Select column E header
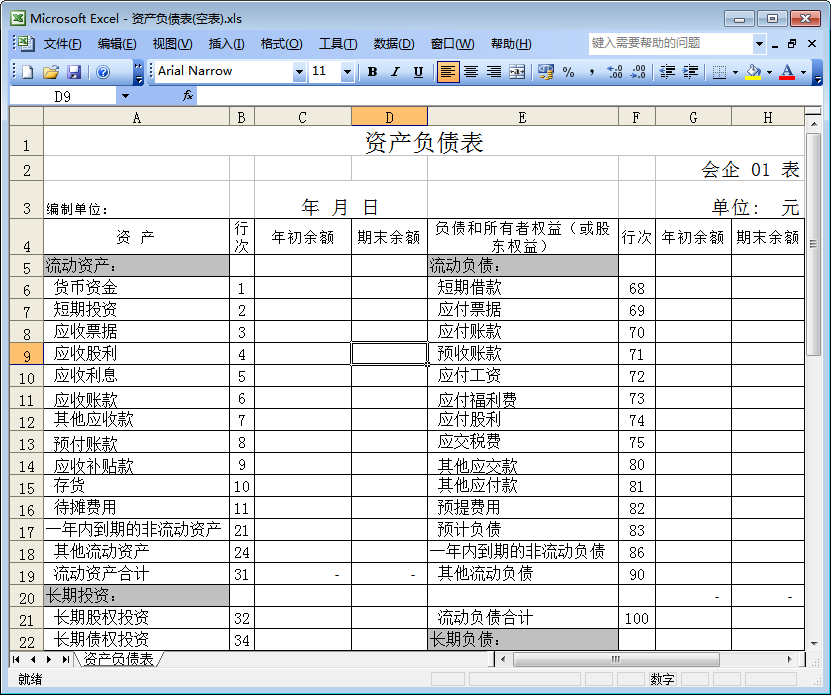Image resolution: width=831 pixels, height=695 pixels. point(523,117)
